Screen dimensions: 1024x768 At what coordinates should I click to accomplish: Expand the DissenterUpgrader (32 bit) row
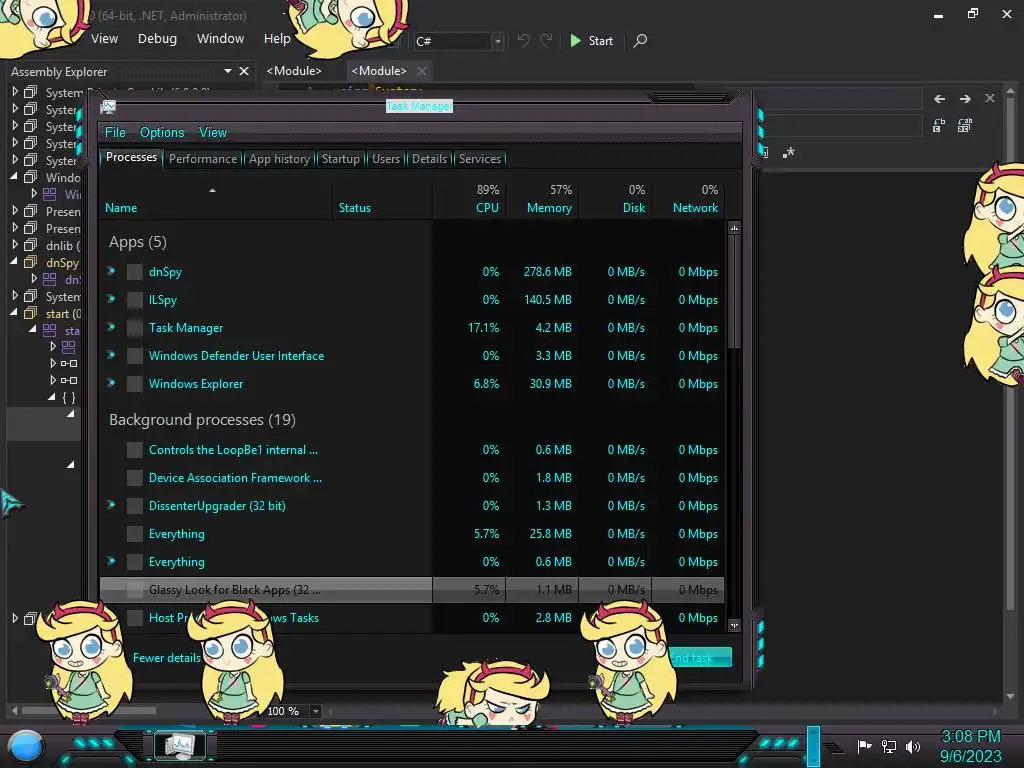pyautogui.click(x=111, y=505)
